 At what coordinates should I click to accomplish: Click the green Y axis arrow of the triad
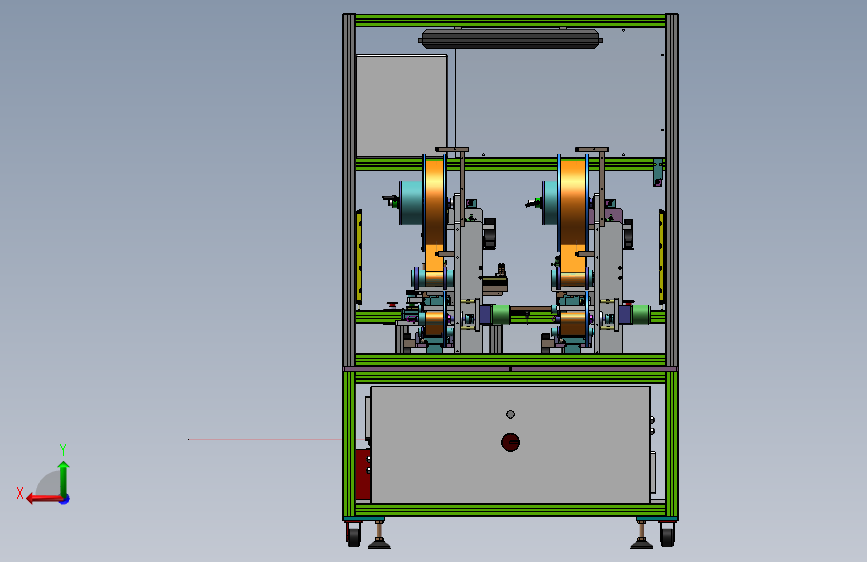click(x=64, y=478)
